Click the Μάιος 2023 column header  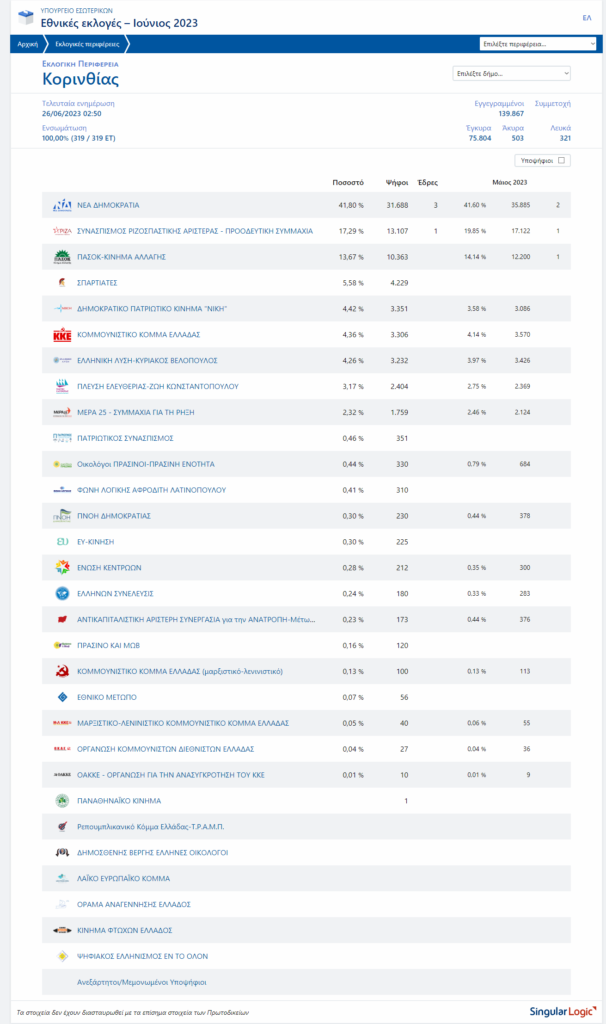pos(509,182)
